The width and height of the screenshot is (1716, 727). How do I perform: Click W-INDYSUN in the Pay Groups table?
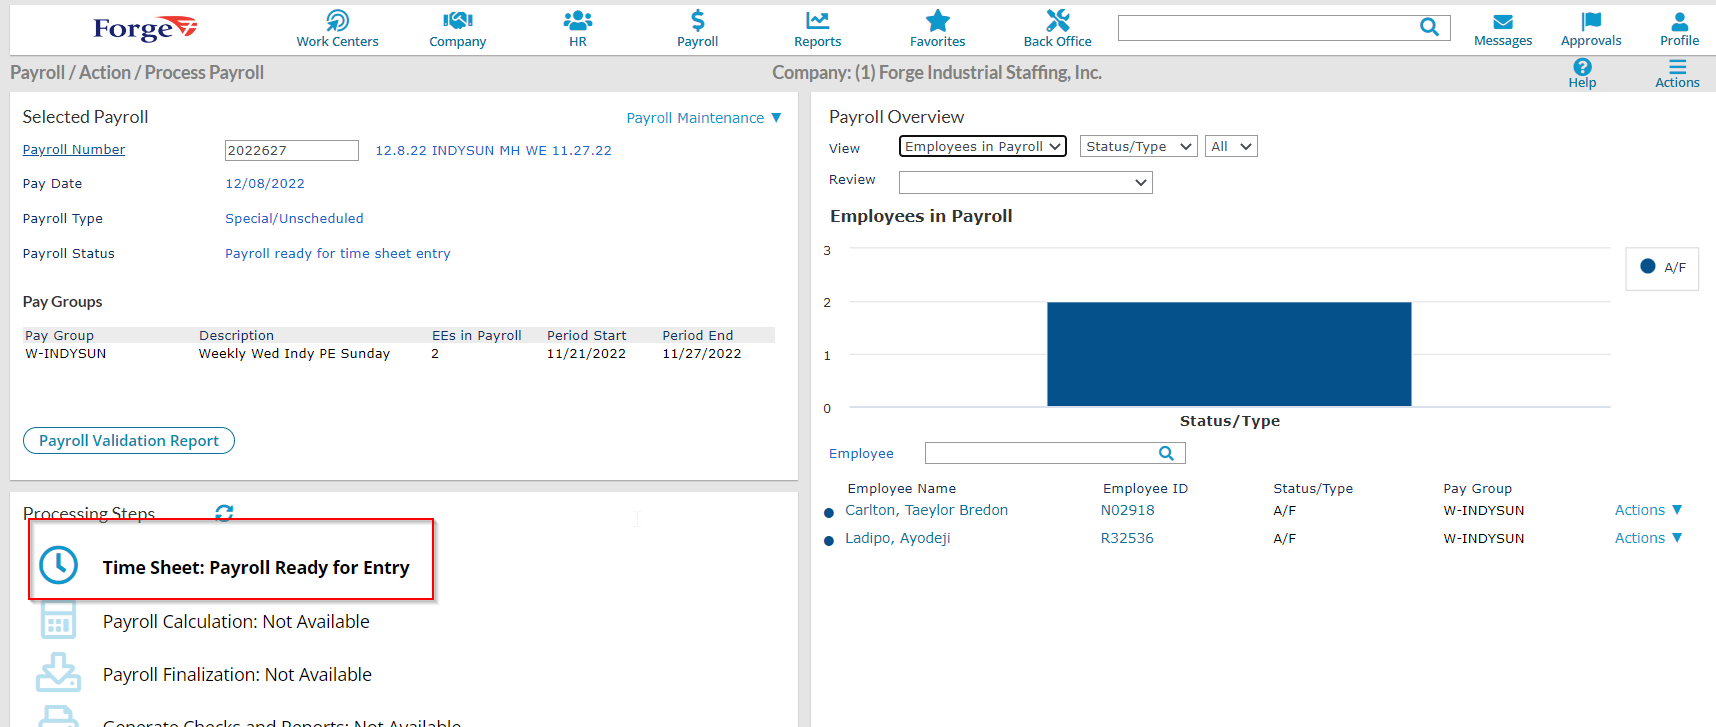(66, 353)
